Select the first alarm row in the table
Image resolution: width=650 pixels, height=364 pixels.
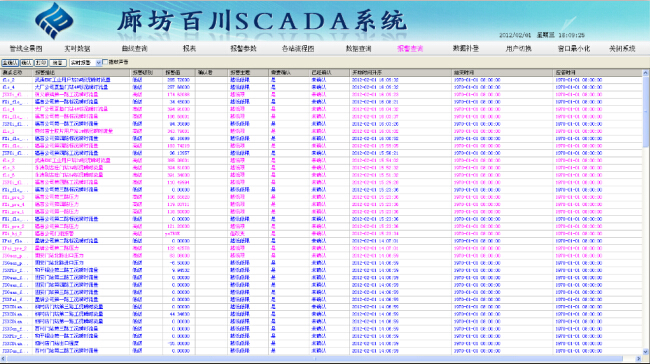[321, 80]
